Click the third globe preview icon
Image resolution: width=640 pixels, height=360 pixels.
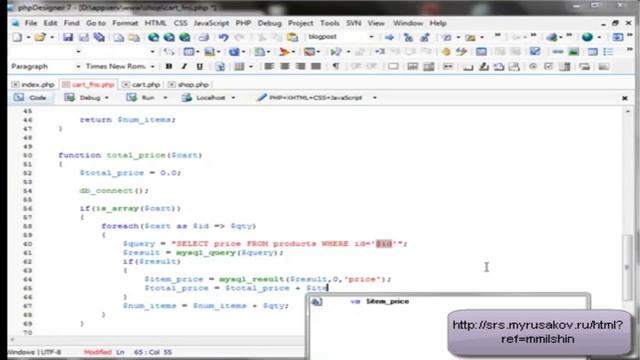pyautogui.click(x=185, y=37)
